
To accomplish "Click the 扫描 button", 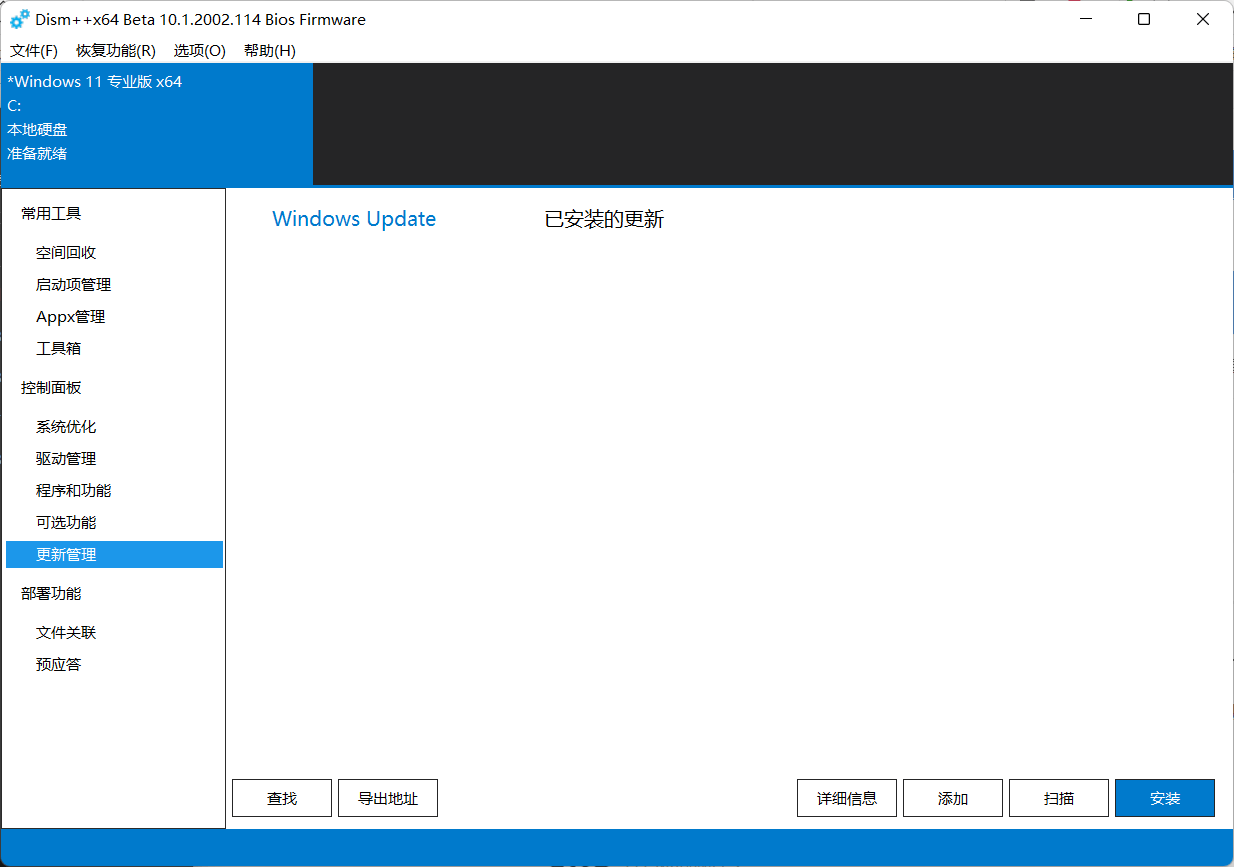I will [x=1058, y=797].
